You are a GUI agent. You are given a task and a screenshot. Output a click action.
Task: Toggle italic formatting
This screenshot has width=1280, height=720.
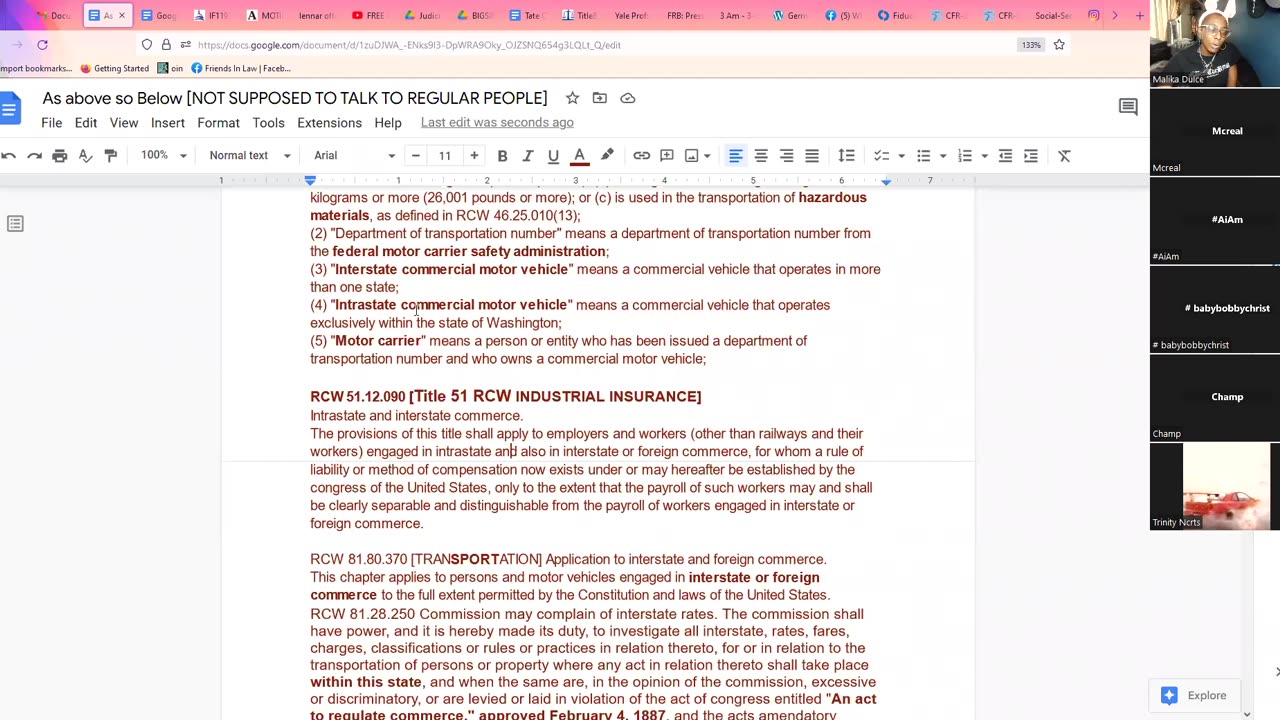tap(527, 155)
